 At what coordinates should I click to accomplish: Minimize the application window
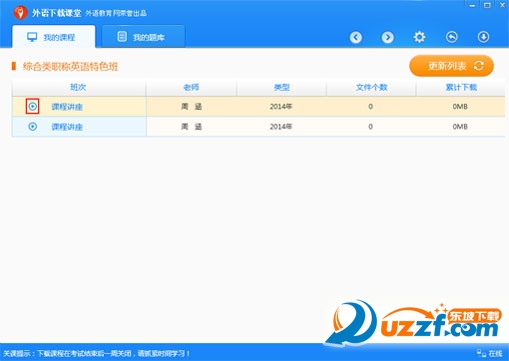tap(472, 5)
